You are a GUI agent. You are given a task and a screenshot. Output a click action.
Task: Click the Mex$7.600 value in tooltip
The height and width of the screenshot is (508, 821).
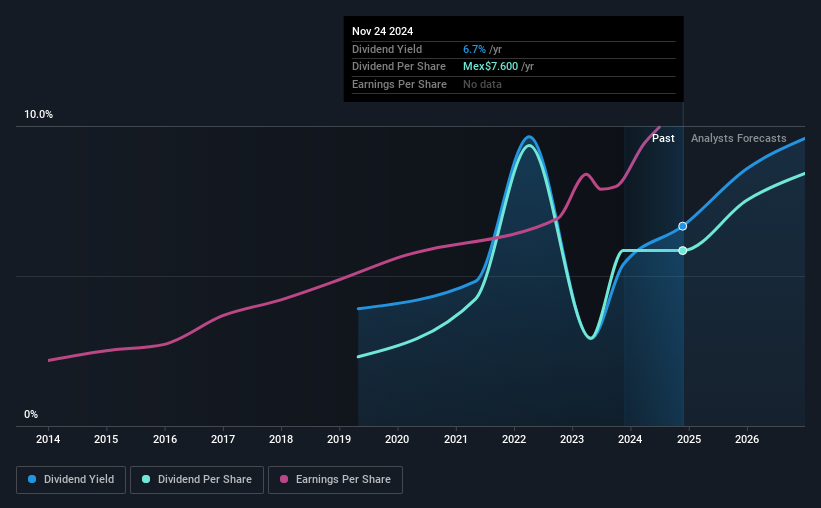click(491, 67)
